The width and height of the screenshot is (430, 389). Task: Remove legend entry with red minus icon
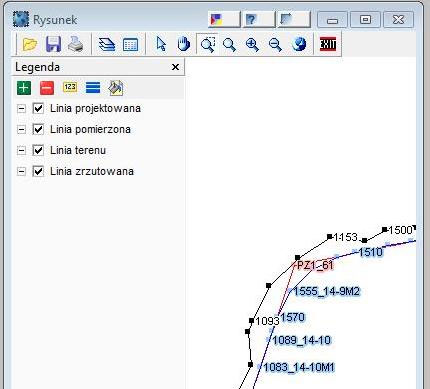[47, 88]
